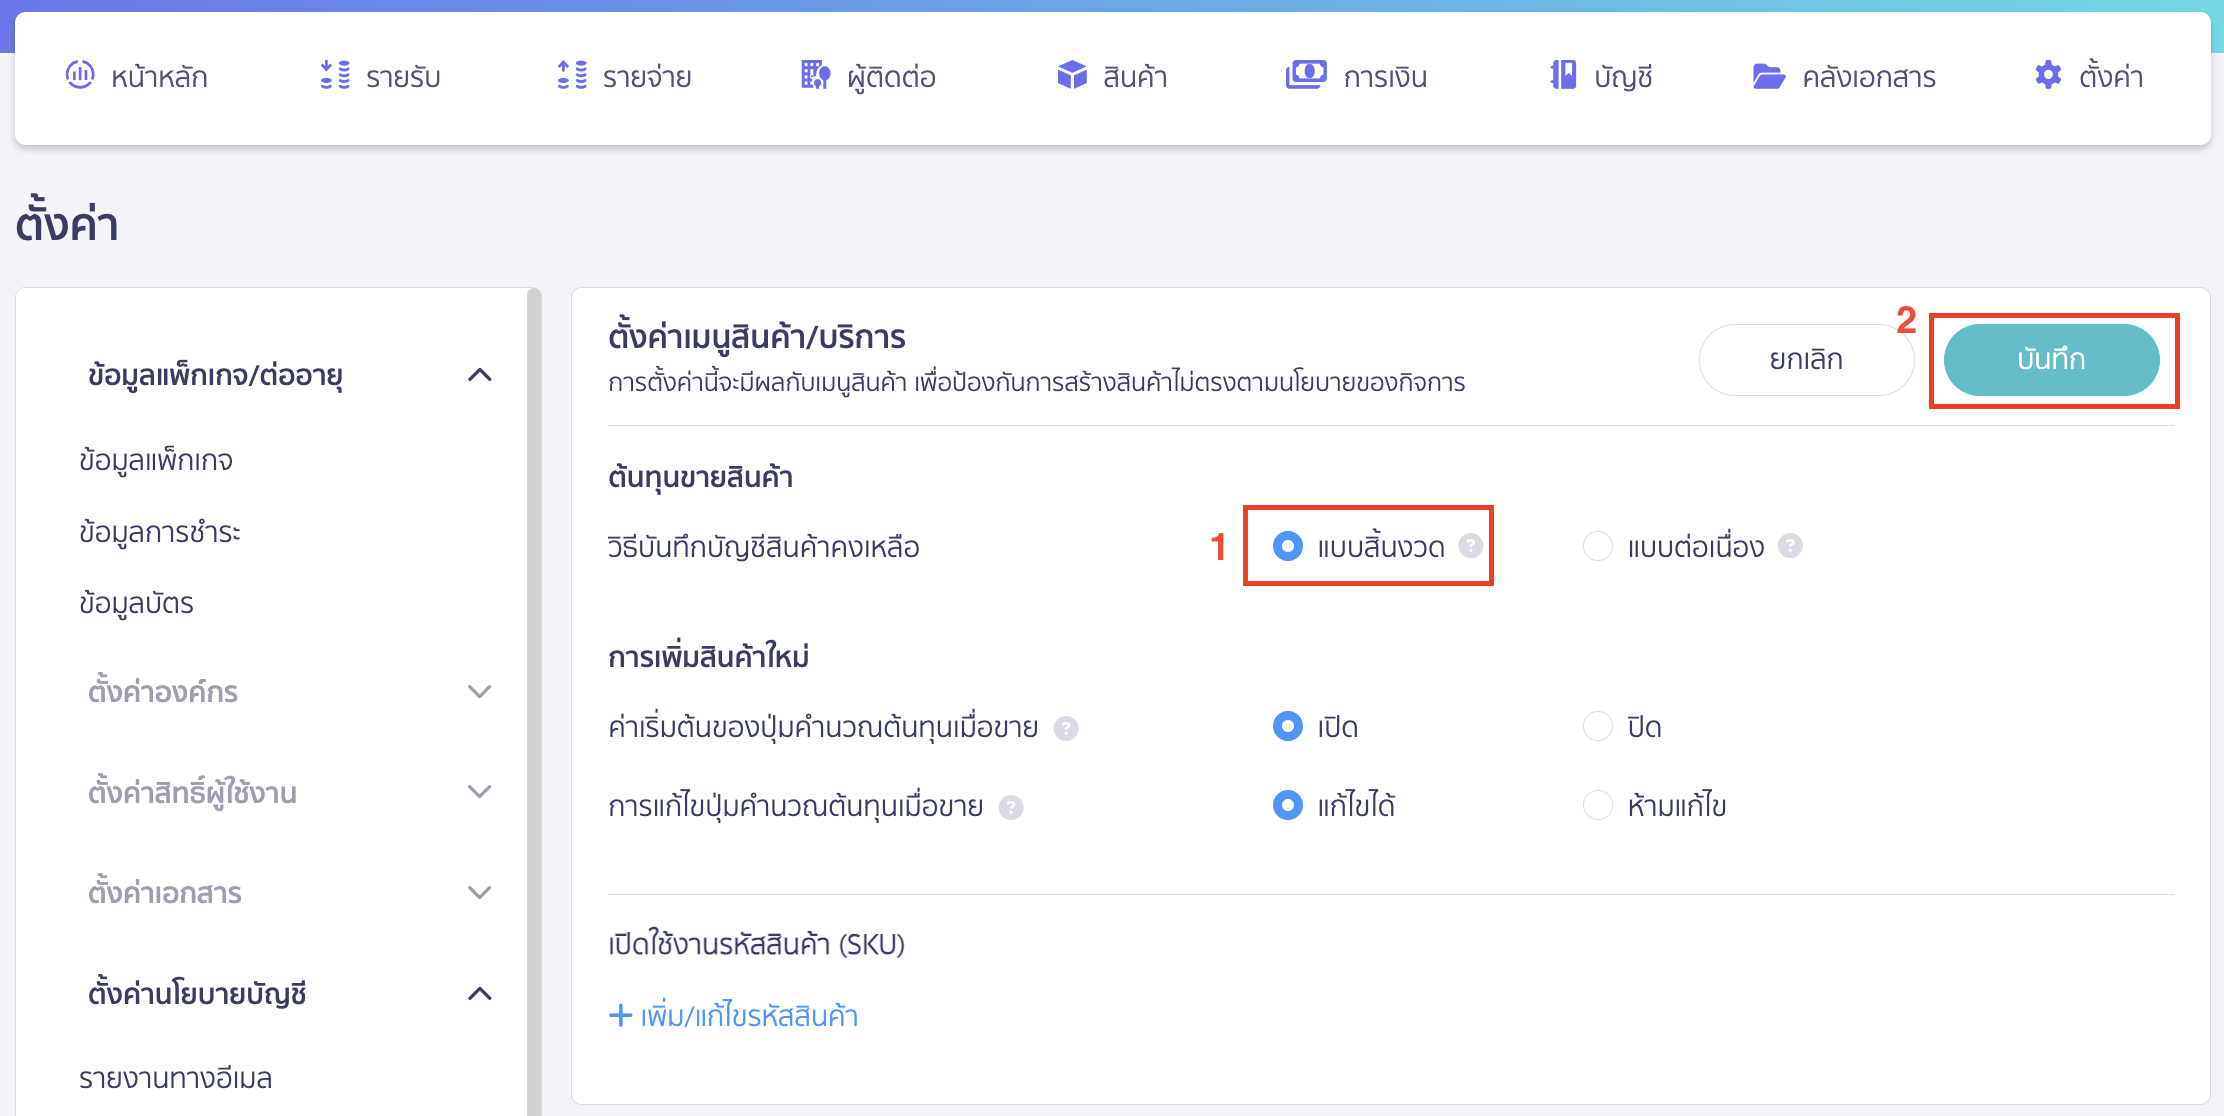The height and width of the screenshot is (1116, 2224).
Task: Click help icon beside ค่าเริ่มต้นของปุ่มคำนวณต้นทุนเมื่อขาย
Action: (x=1066, y=728)
